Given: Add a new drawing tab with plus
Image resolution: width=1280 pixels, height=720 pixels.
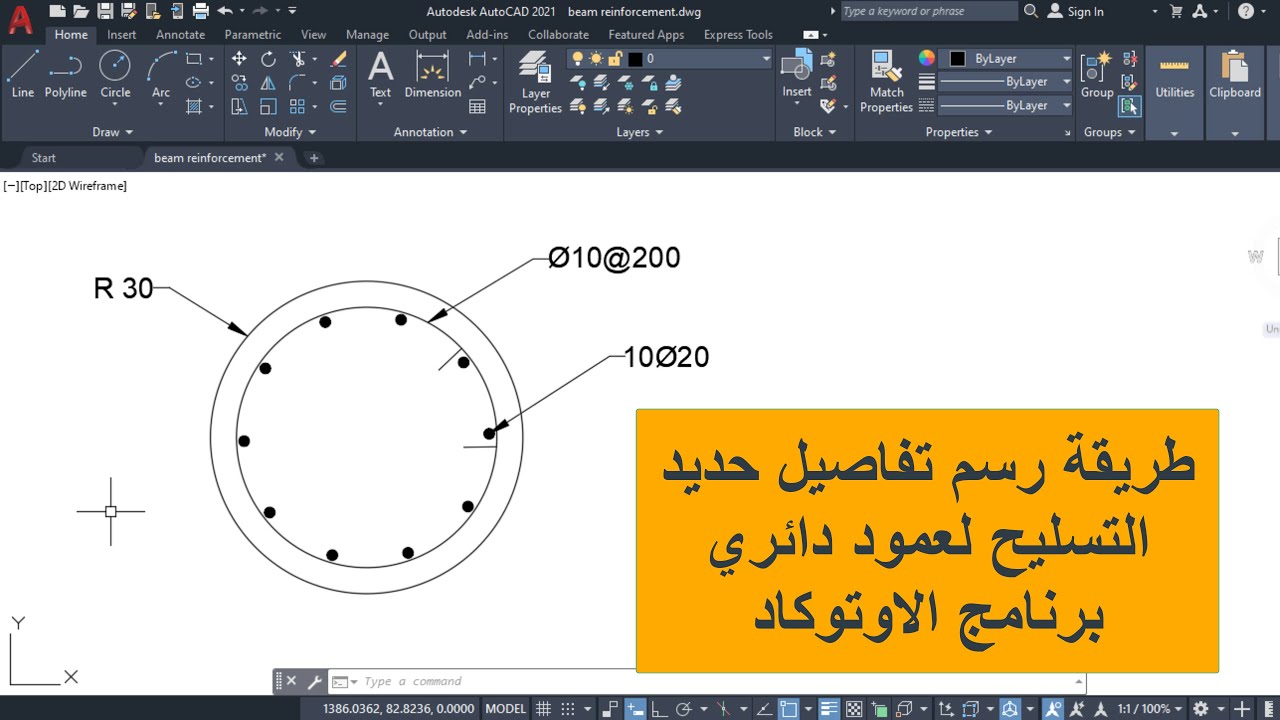Looking at the screenshot, I should [314, 158].
